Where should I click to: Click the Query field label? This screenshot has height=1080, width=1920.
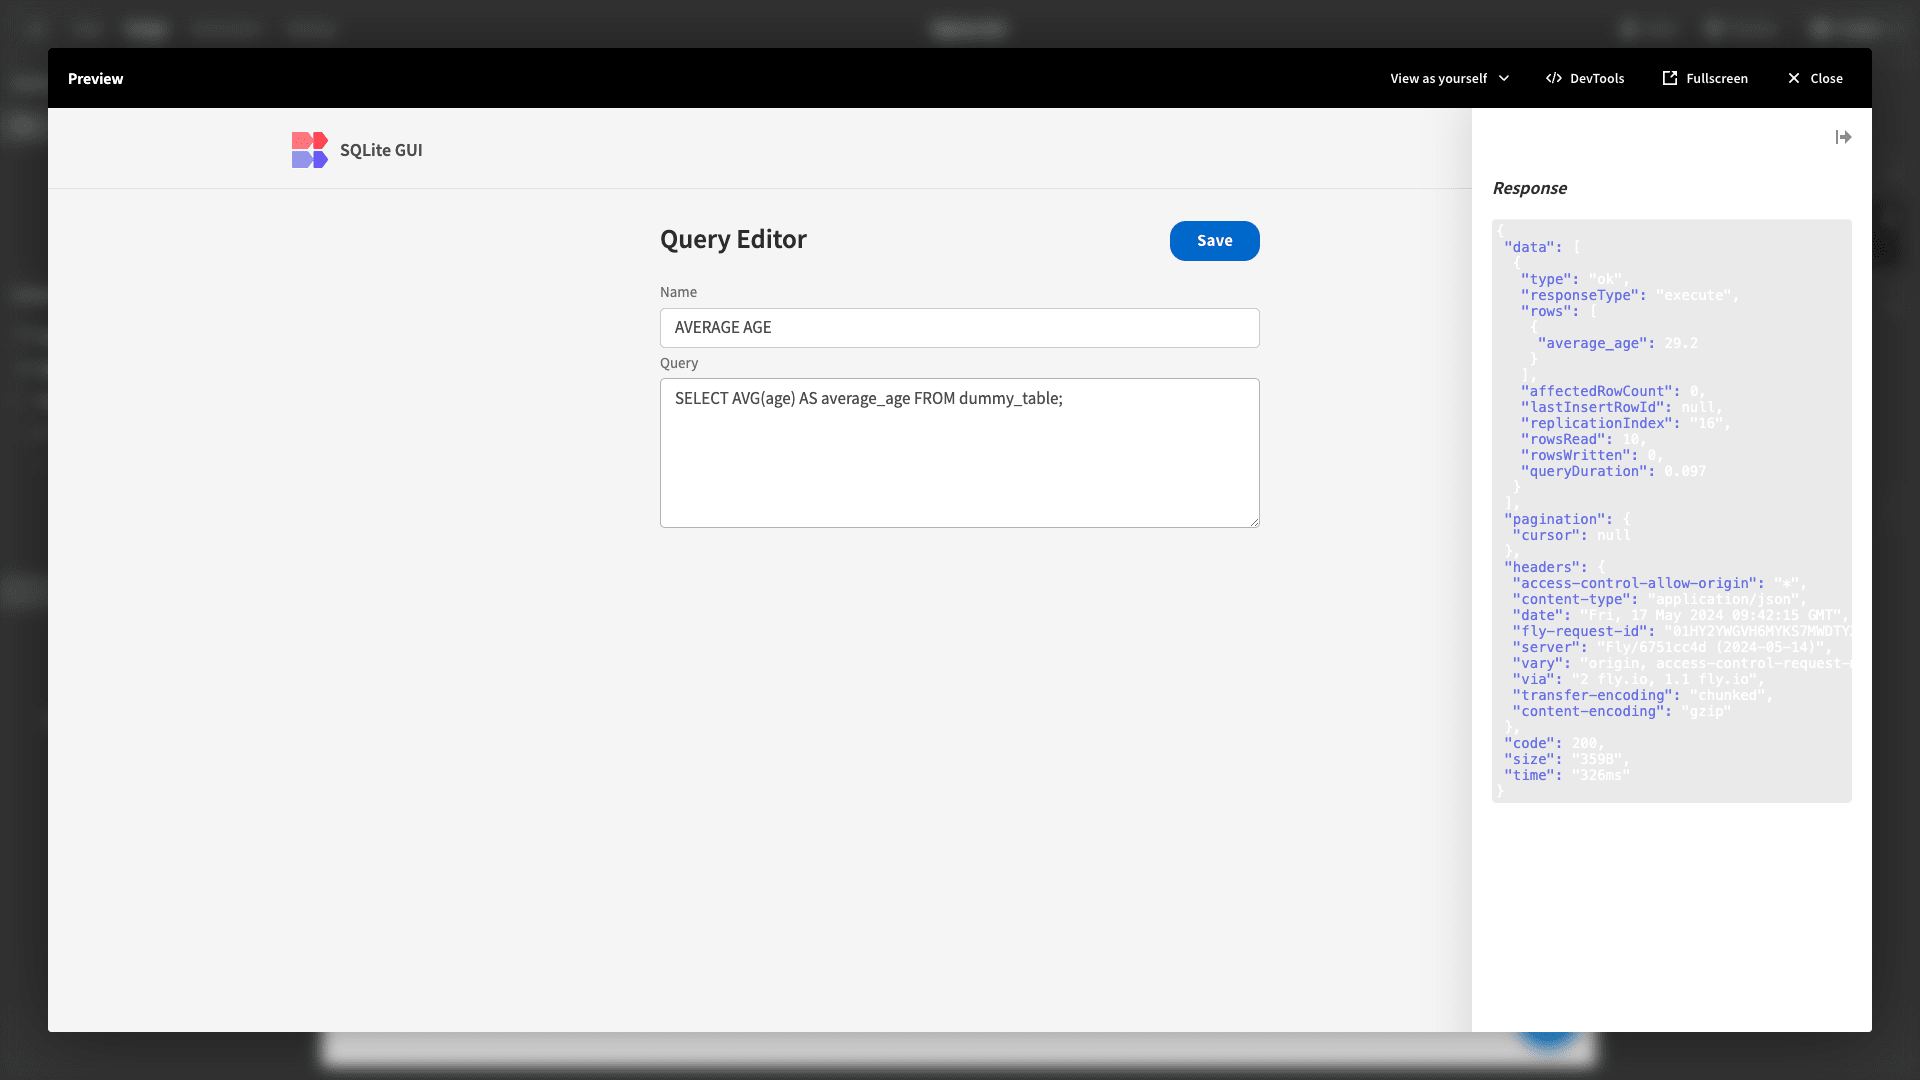click(x=679, y=363)
